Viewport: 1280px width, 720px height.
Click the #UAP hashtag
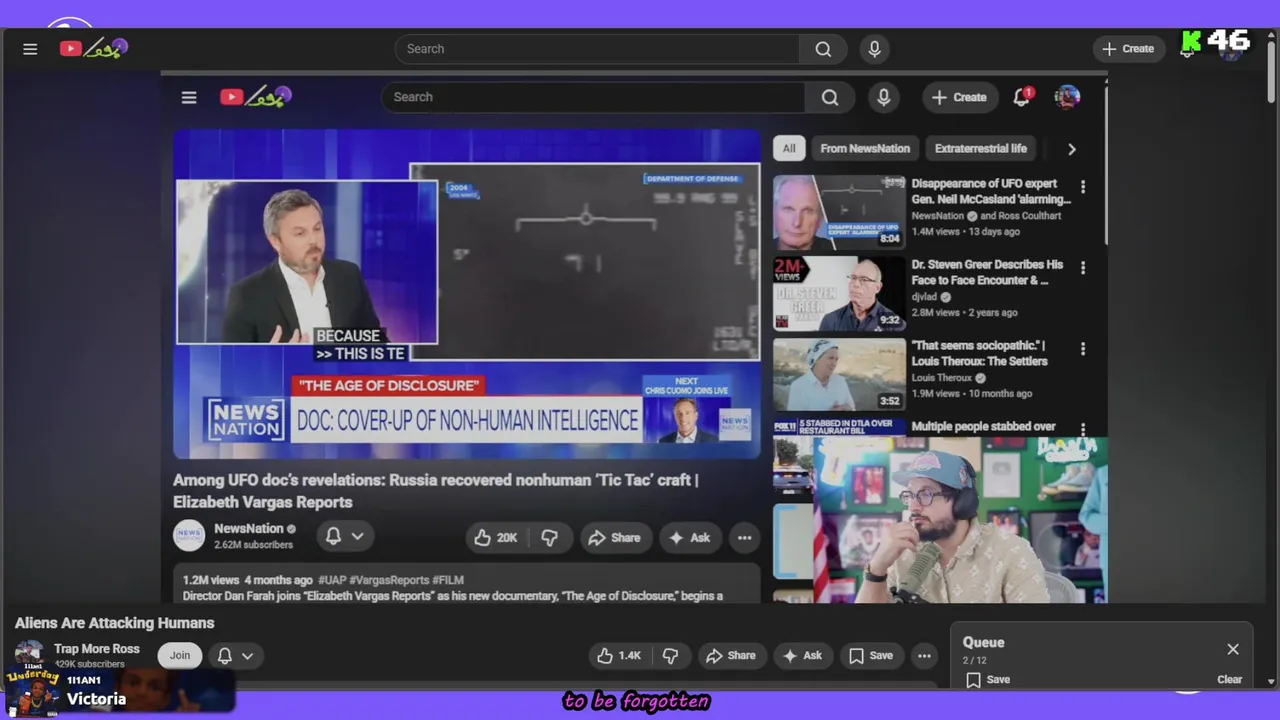[331, 580]
